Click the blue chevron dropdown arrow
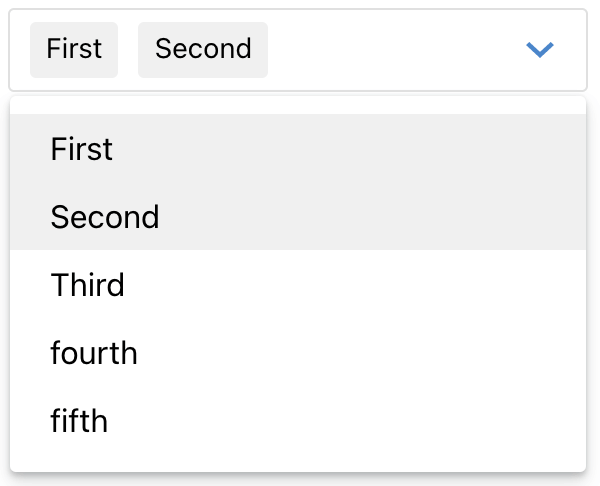The width and height of the screenshot is (600, 486). click(x=540, y=49)
